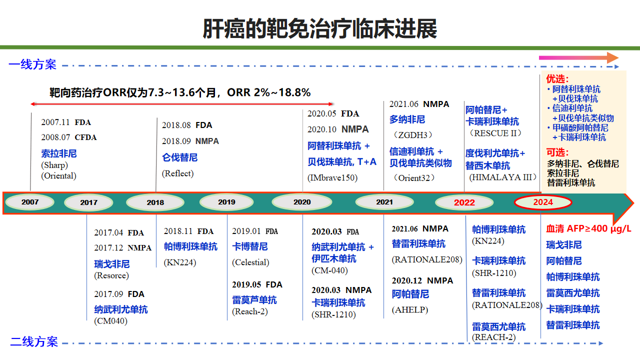Click 多纳非尼、仑伐替尼 in the optional list
The height and width of the screenshot is (360, 640).
click(x=583, y=164)
